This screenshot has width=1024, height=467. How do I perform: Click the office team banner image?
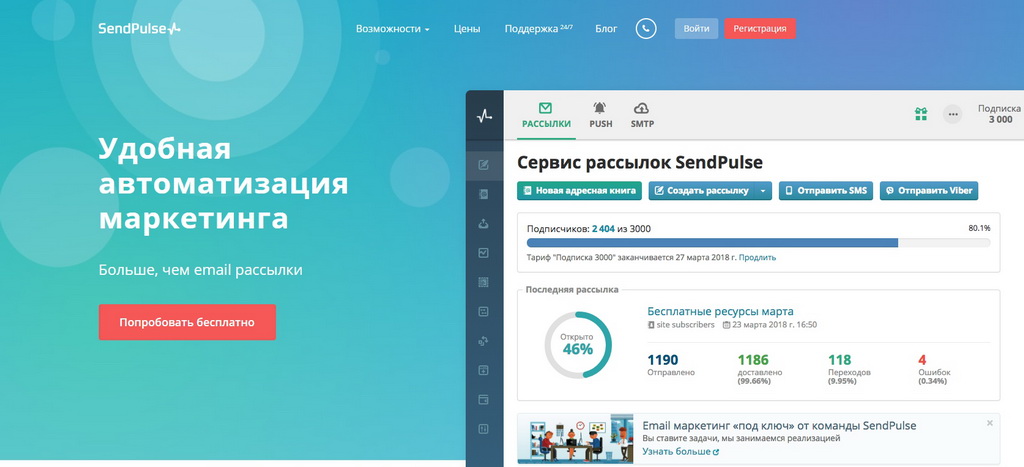click(x=575, y=439)
